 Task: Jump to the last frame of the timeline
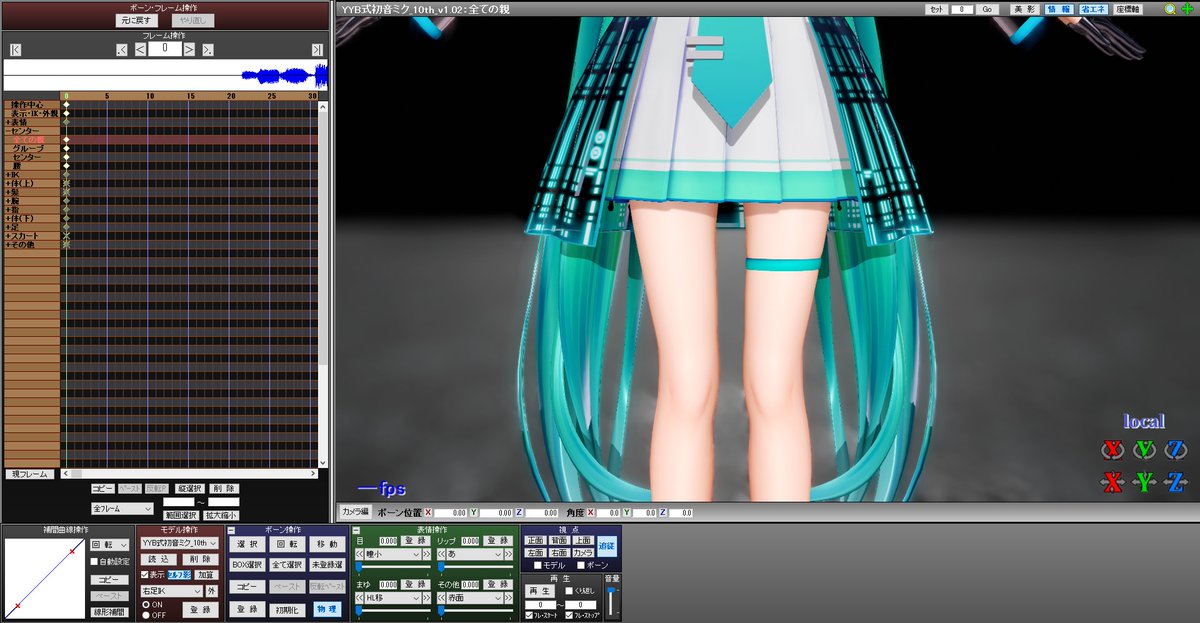pyautogui.click(x=317, y=49)
